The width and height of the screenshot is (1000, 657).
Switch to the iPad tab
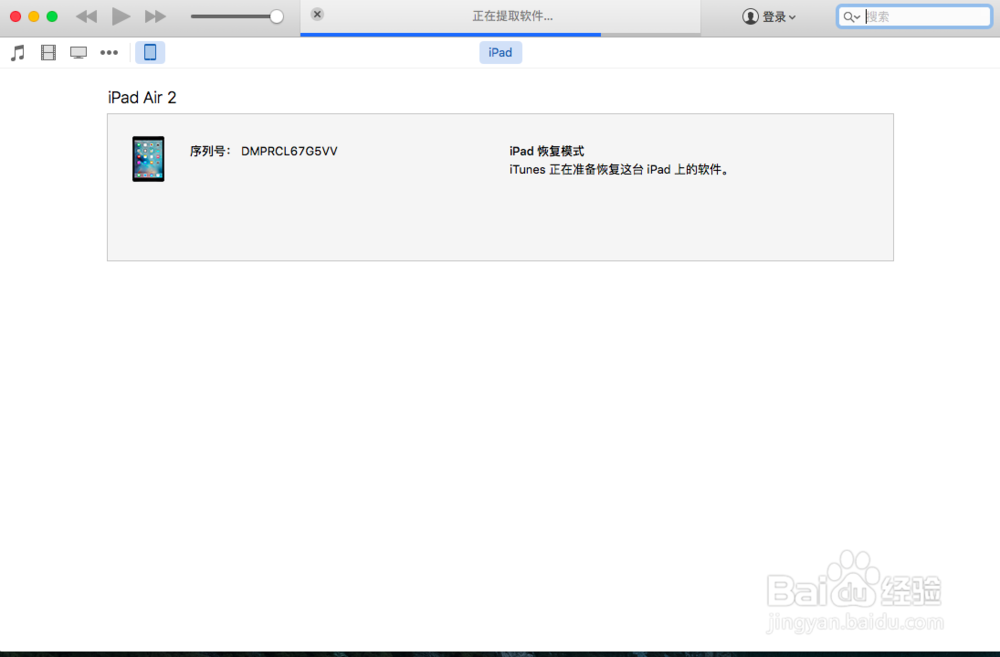(x=500, y=52)
